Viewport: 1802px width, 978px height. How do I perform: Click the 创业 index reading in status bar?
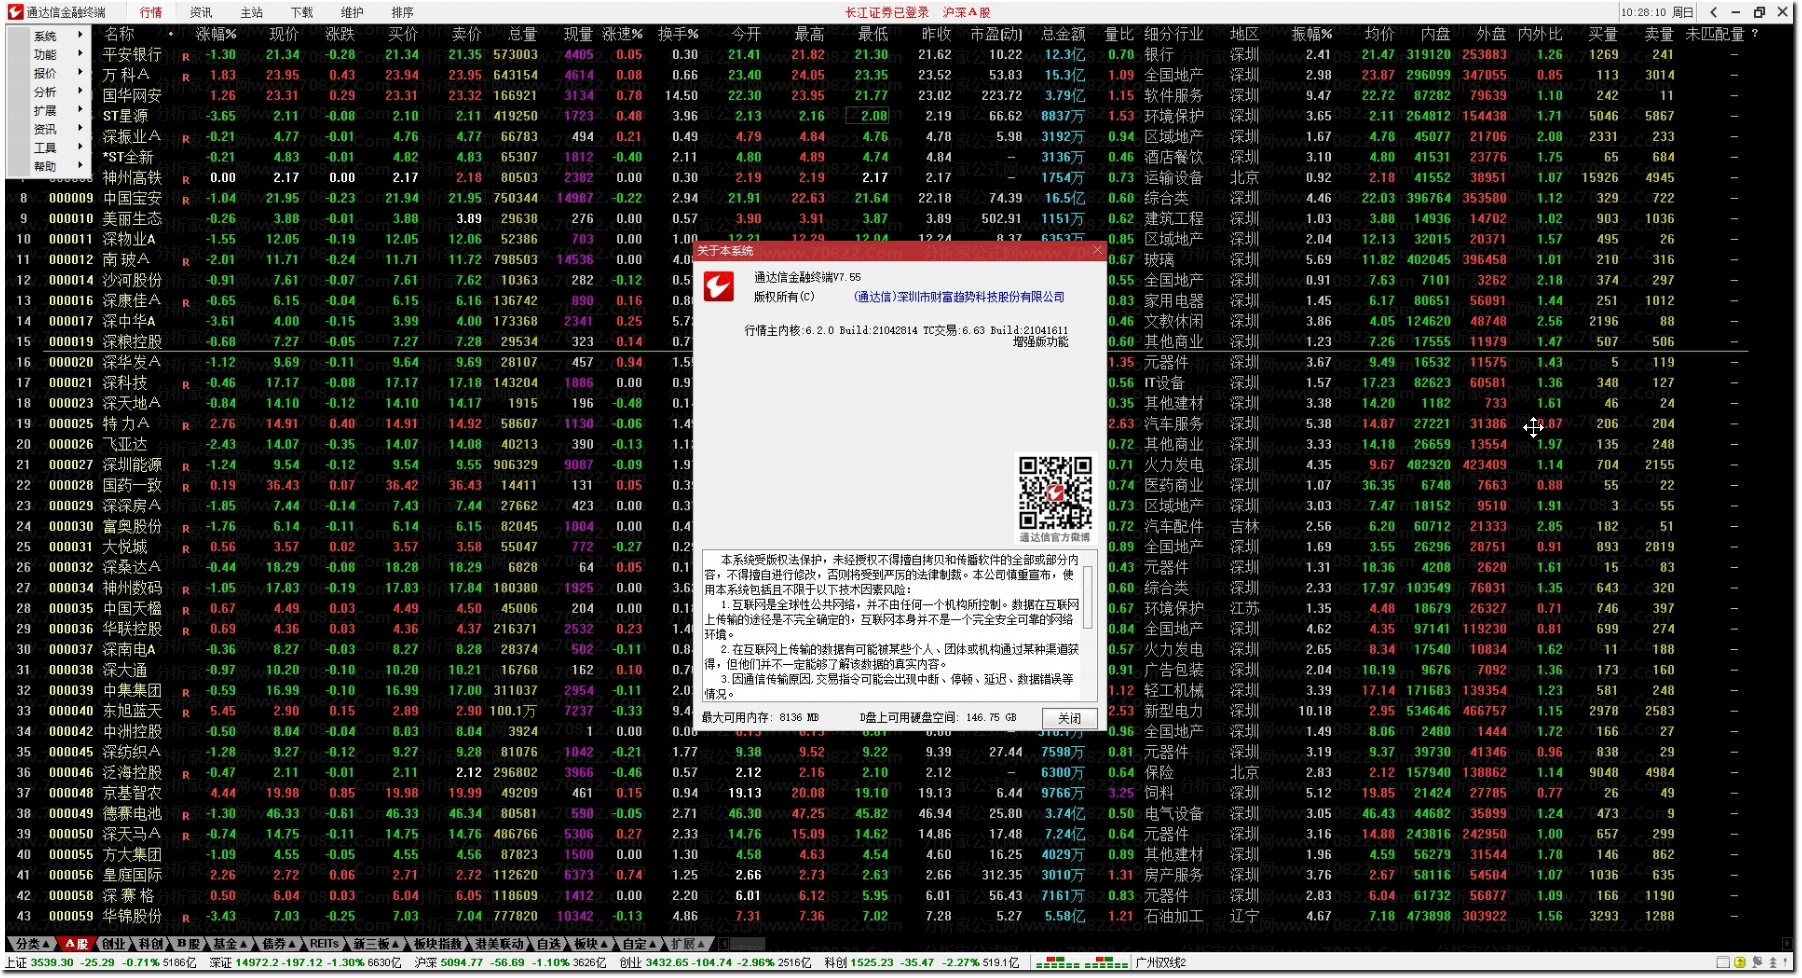click(x=716, y=963)
